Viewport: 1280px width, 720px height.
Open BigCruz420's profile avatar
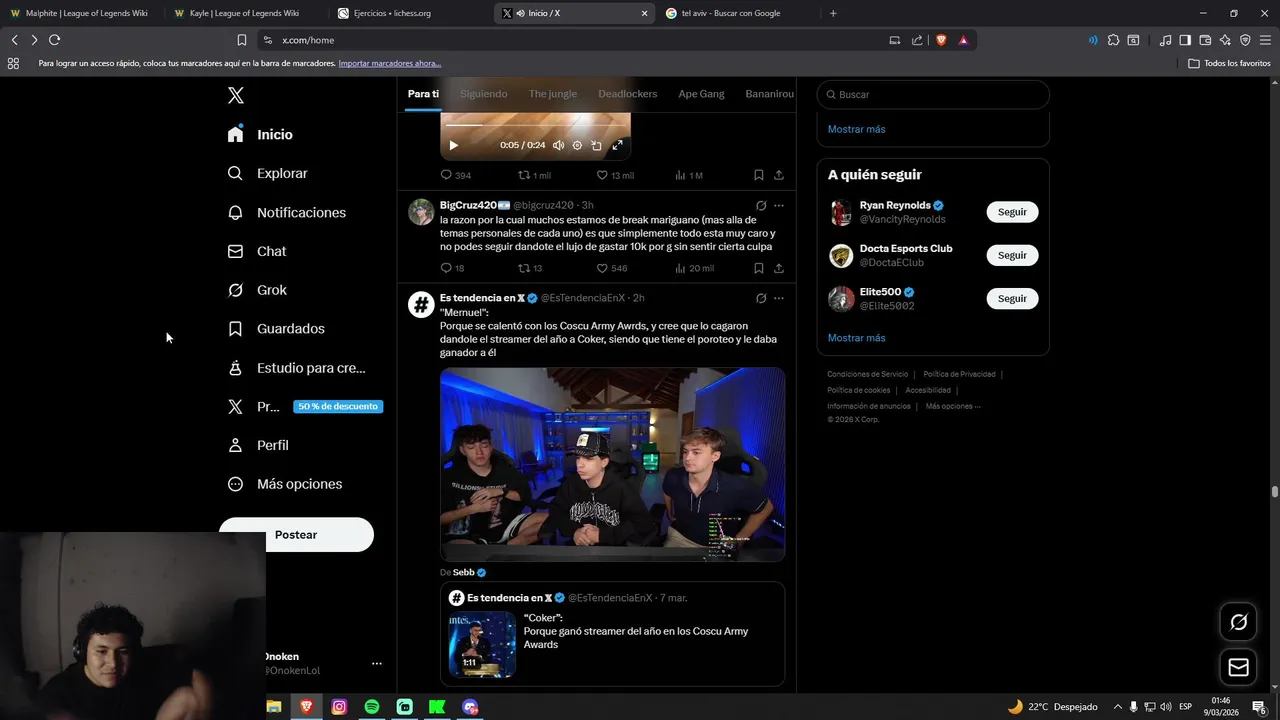tap(421, 212)
